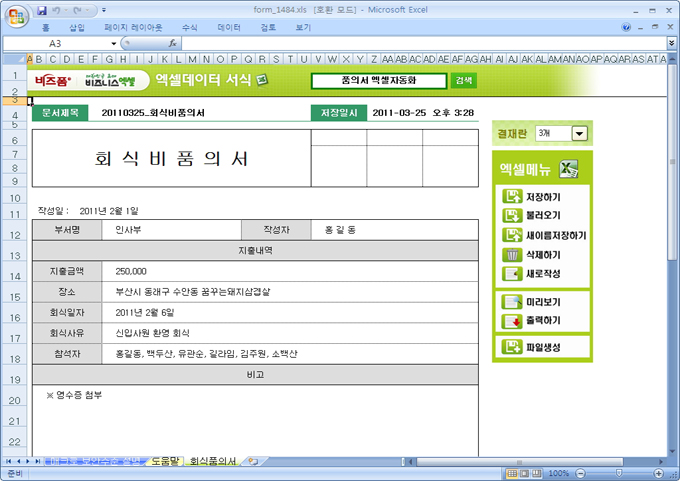
Task: Switch to Normal view icon
Action: tap(512, 473)
